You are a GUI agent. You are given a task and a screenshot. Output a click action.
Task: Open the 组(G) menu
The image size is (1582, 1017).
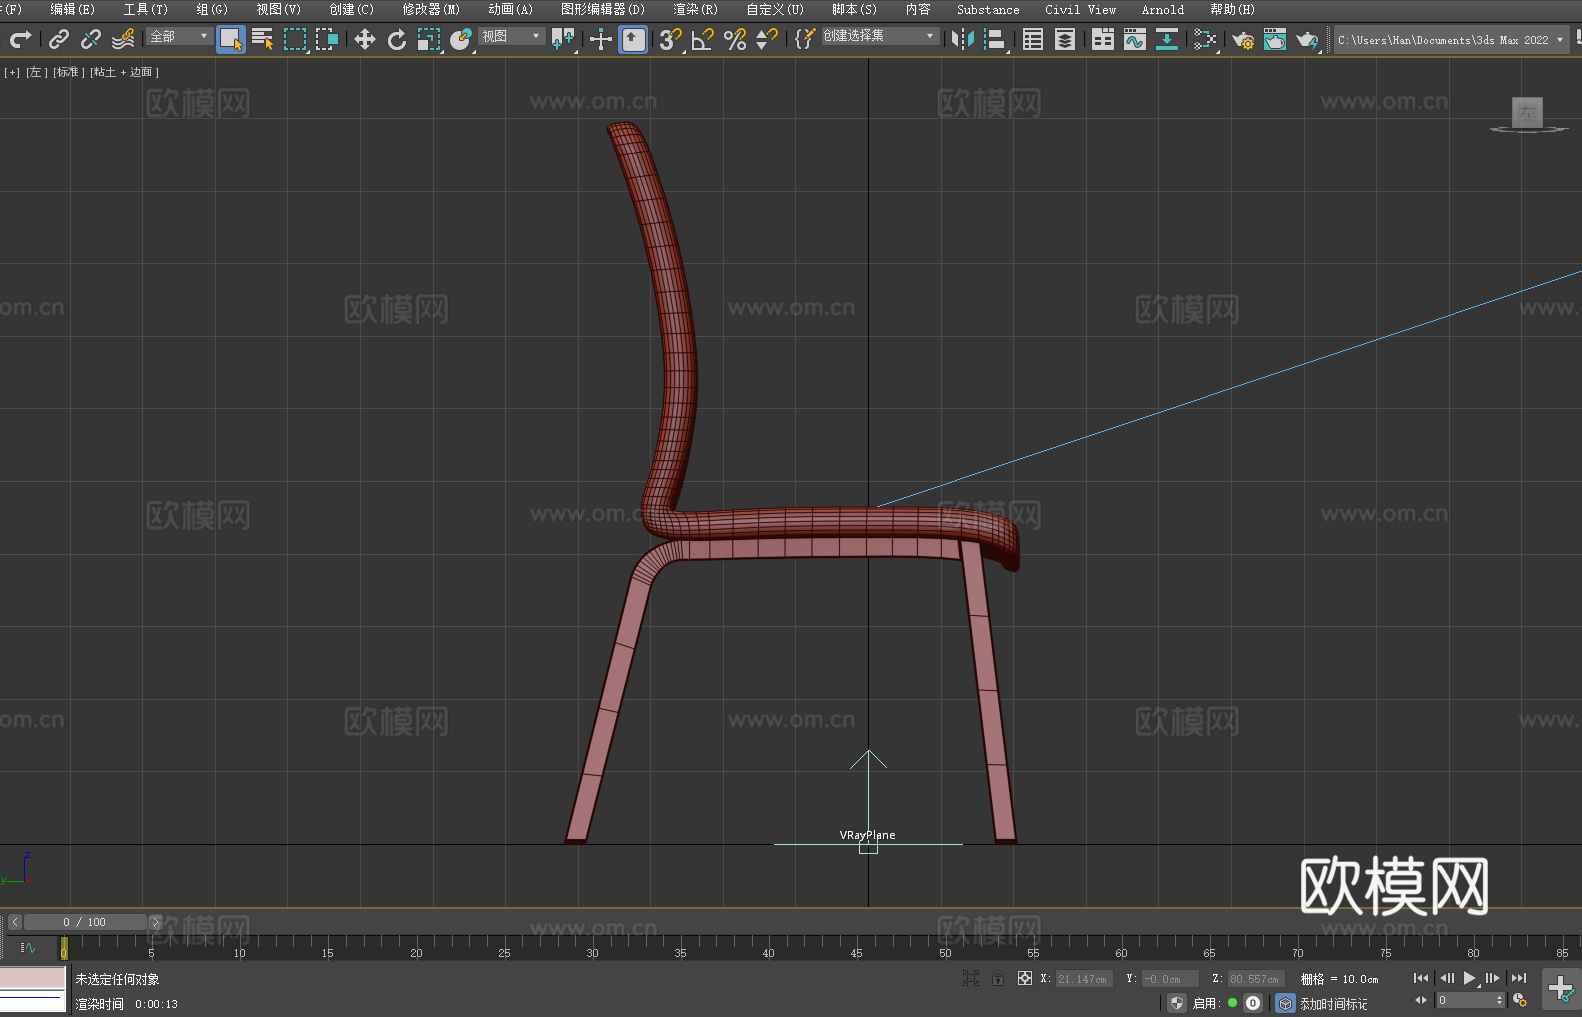click(212, 9)
